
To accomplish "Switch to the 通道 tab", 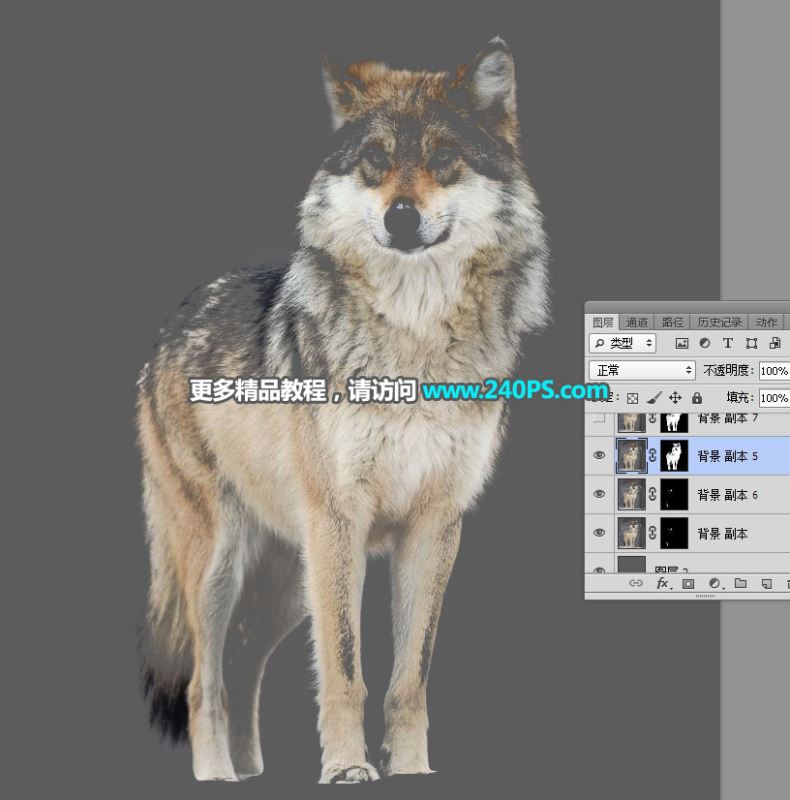I will coord(637,322).
